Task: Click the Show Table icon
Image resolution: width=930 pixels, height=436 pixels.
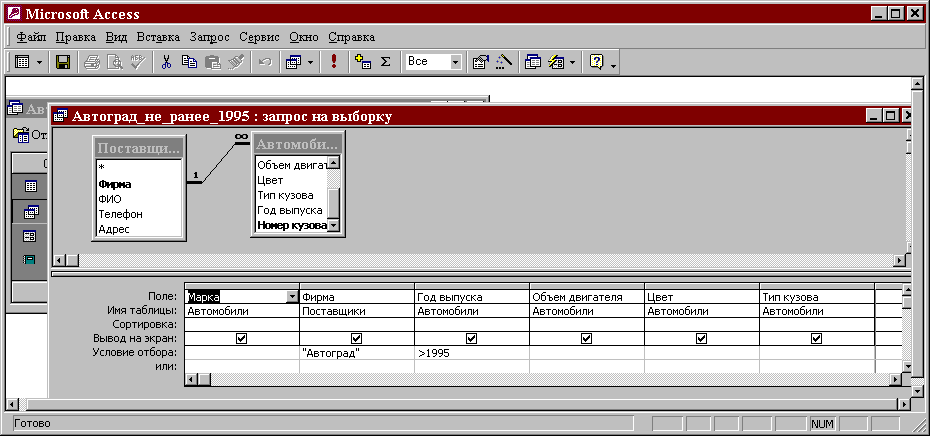Action: [x=362, y=62]
